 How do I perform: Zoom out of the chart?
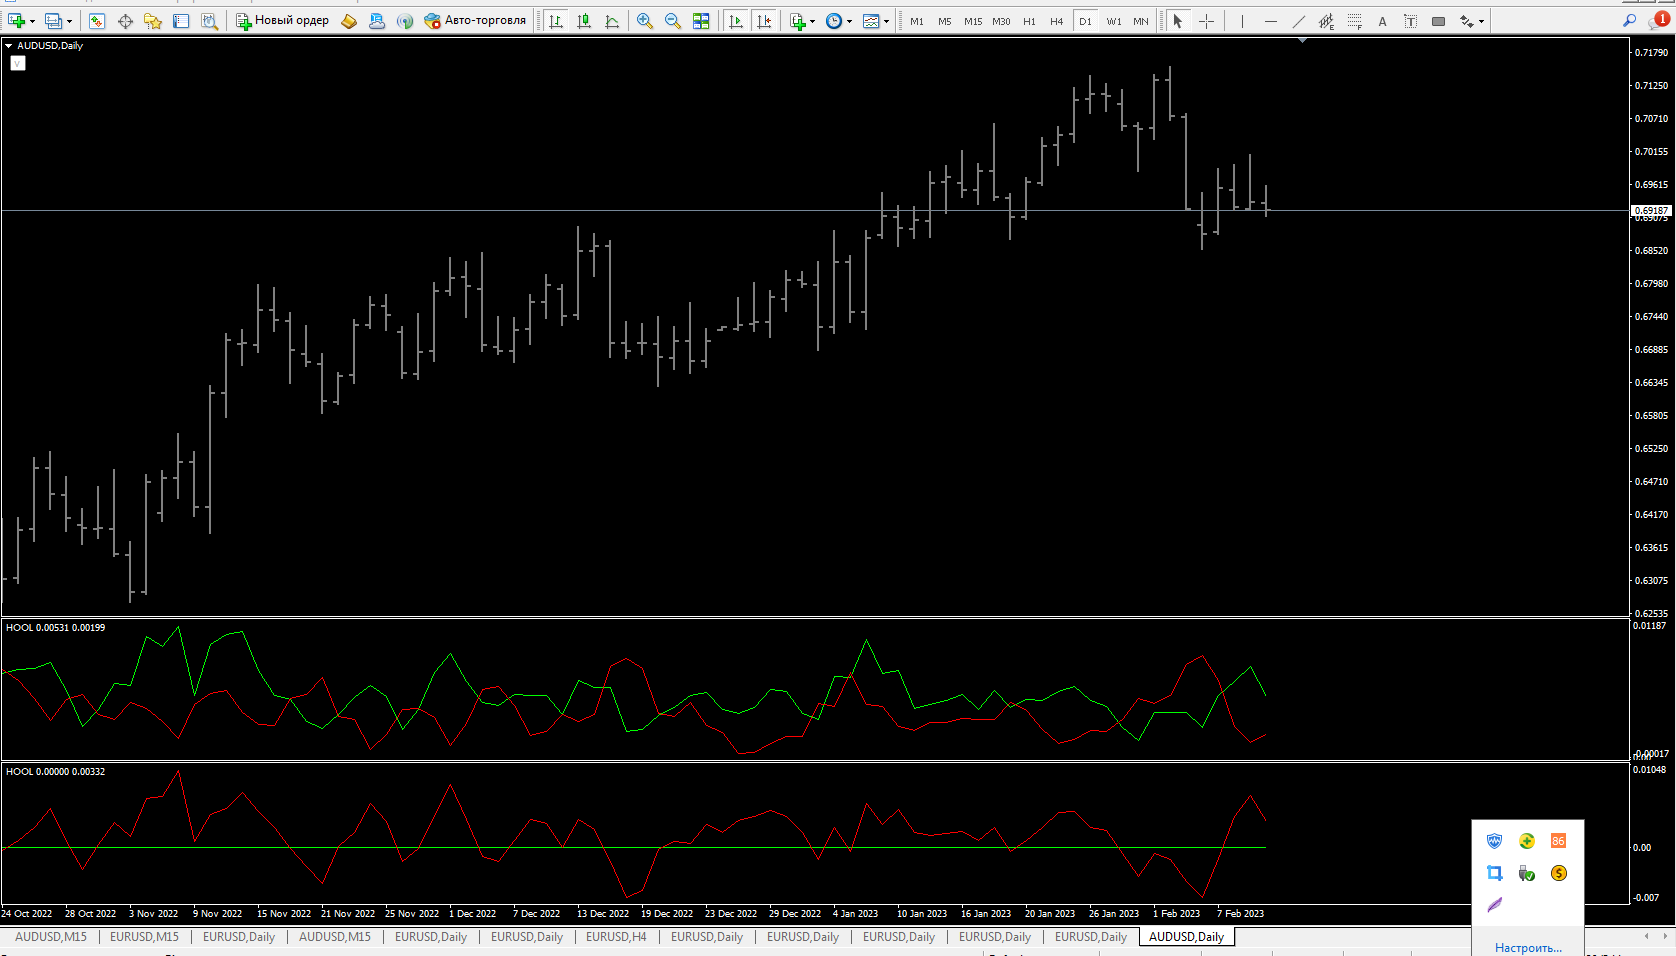673,21
